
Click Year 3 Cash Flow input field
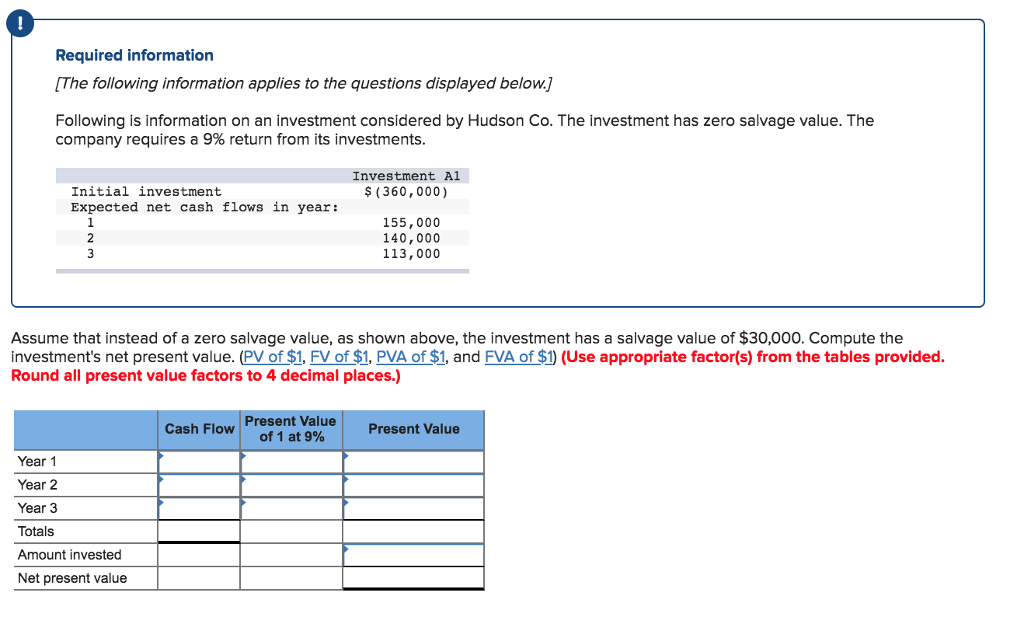click(198, 507)
